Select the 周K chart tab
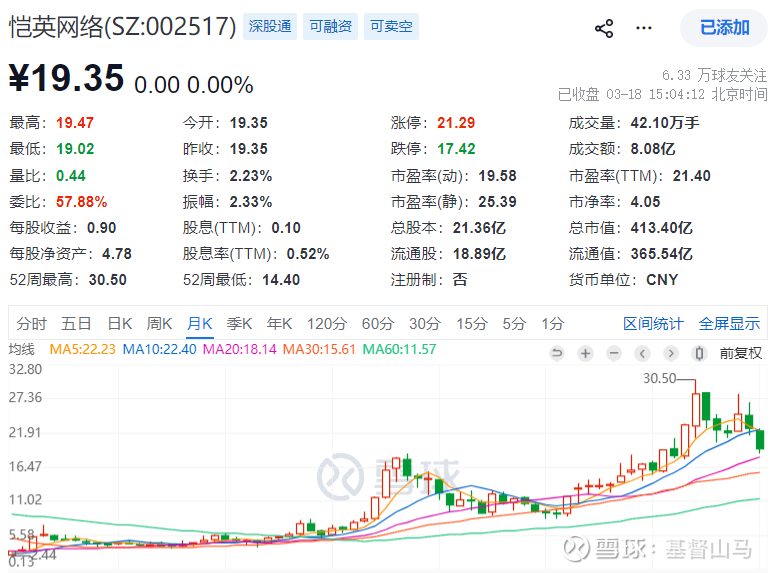The width and height of the screenshot is (775, 573). (x=159, y=324)
